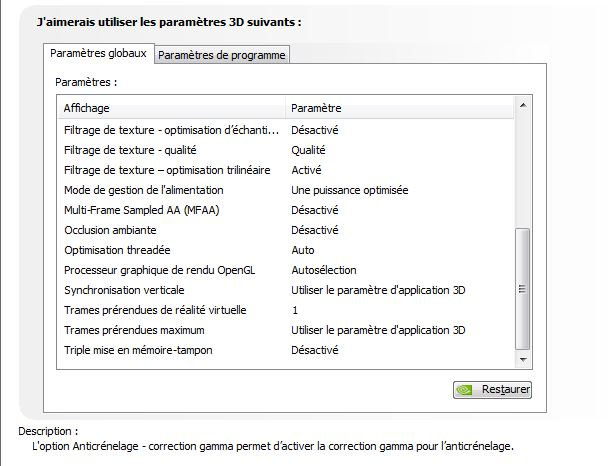Select Multi-Frame Sampled AA (MFAA) row
The image size is (608, 466).
(x=286, y=210)
